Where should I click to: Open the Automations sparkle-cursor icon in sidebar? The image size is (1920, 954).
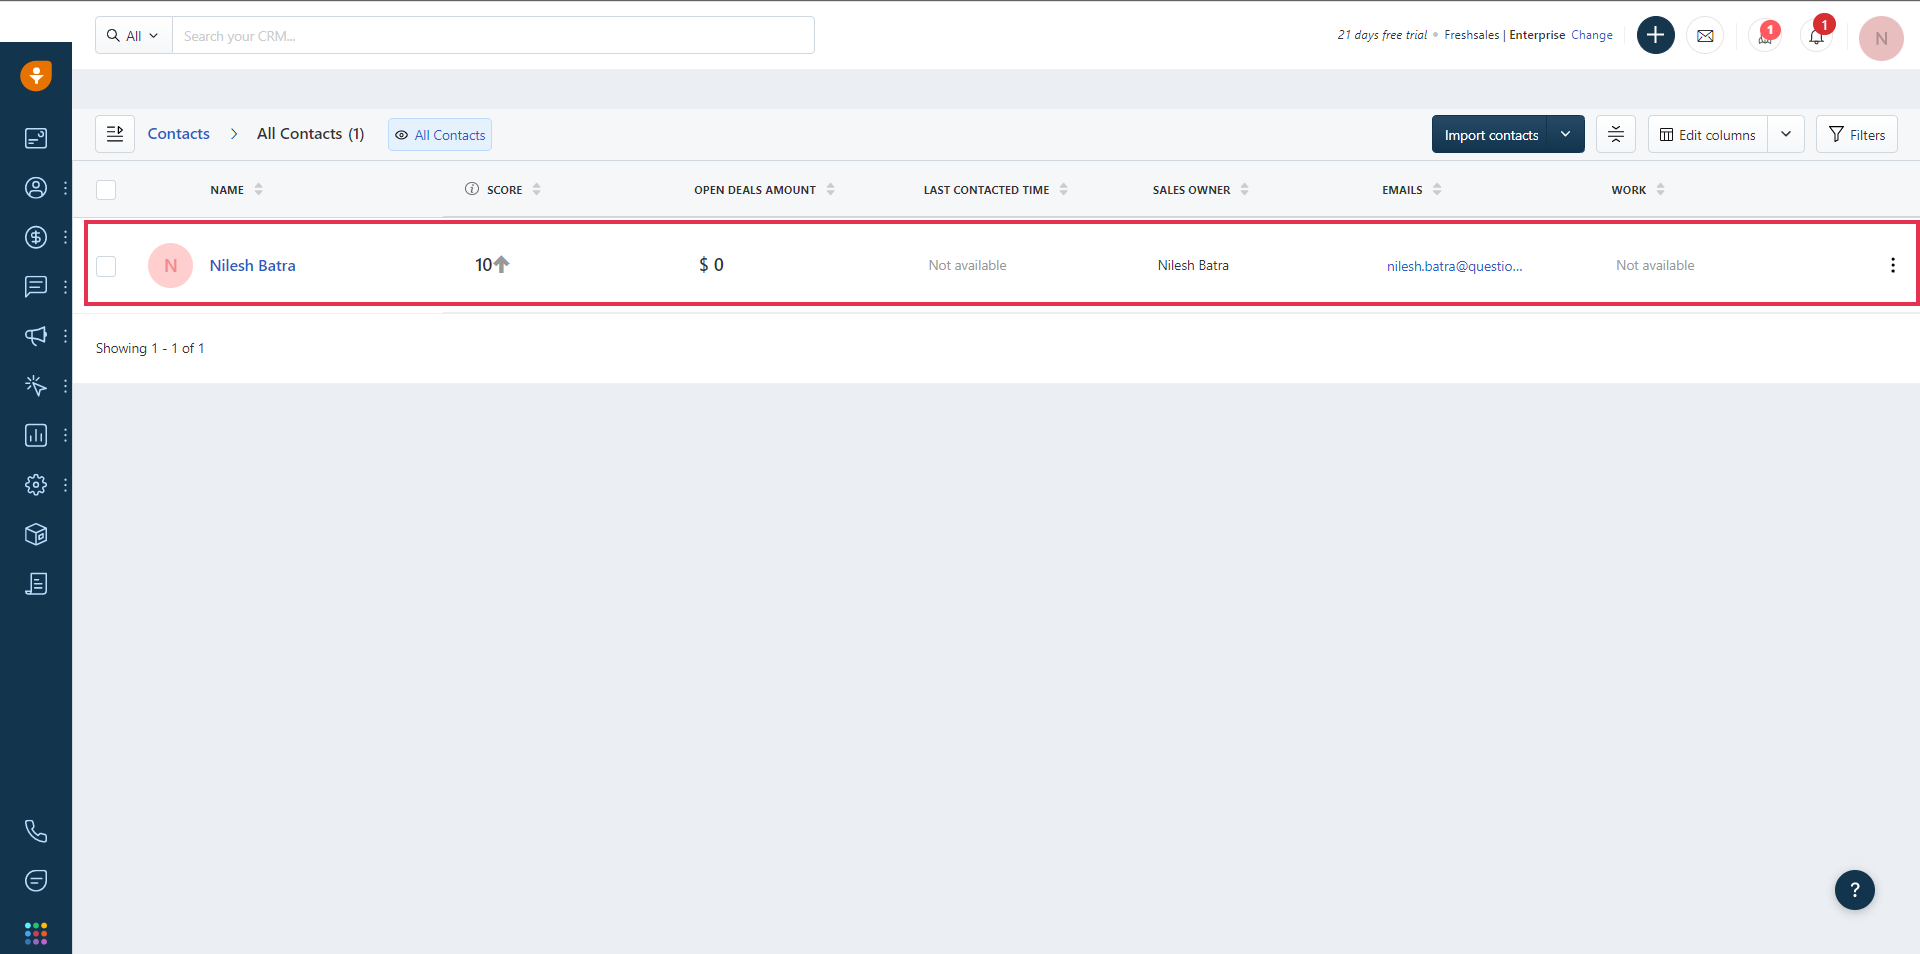coord(36,386)
